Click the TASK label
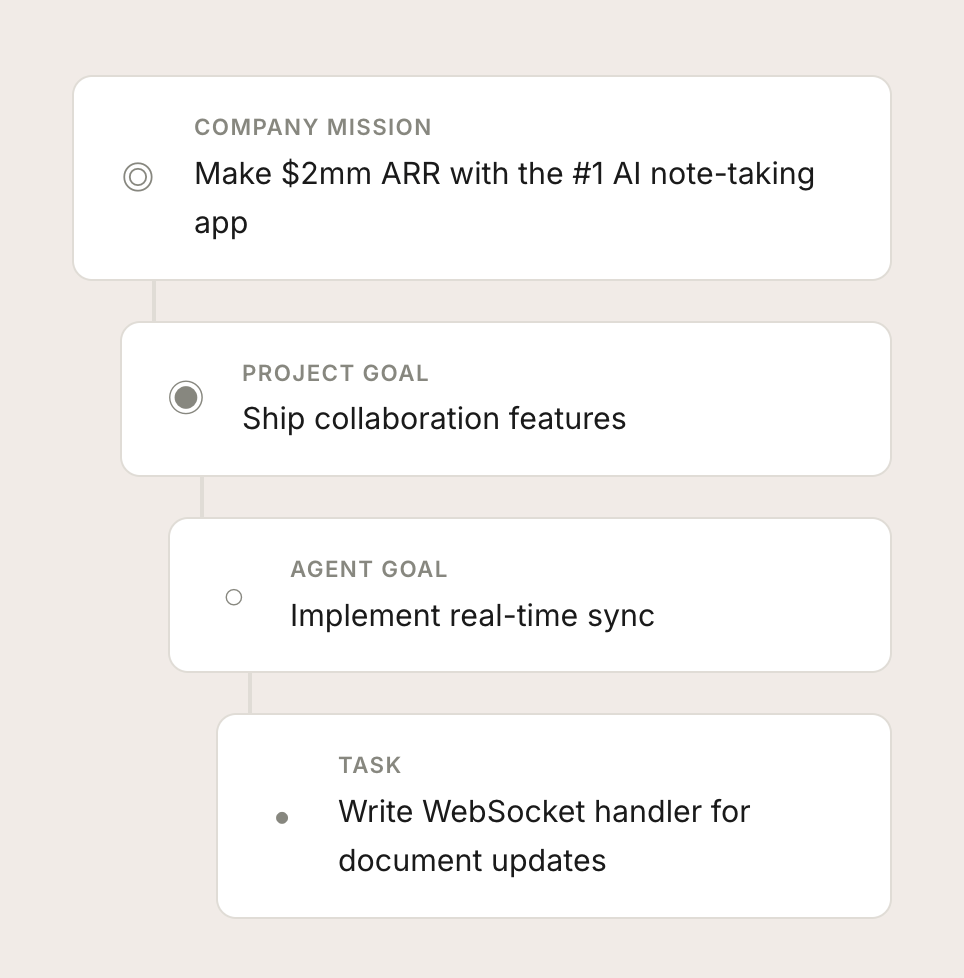The height and width of the screenshot is (978, 964). click(x=370, y=765)
